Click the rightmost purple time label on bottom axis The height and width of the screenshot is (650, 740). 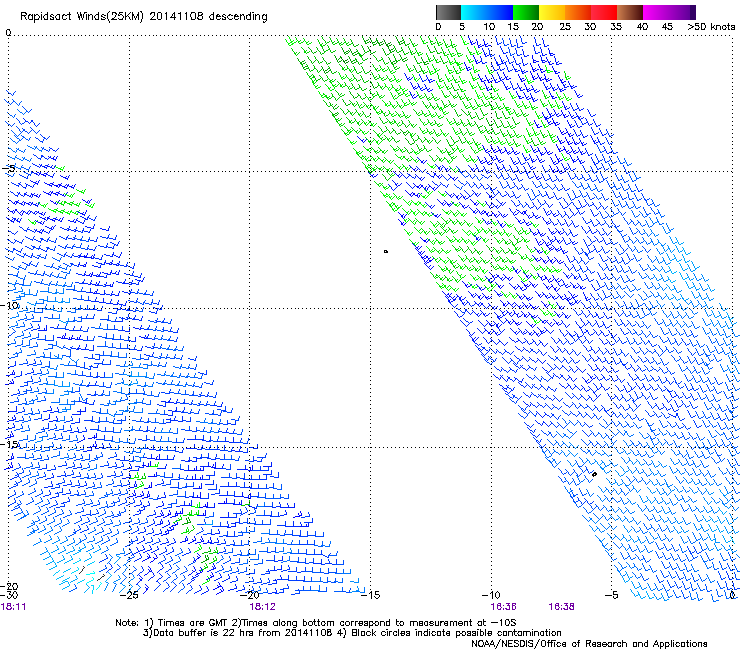tap(561, 606)
